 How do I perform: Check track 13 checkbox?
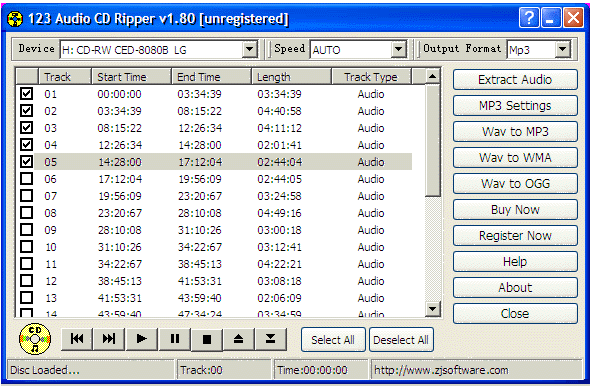tap(26, 298)
